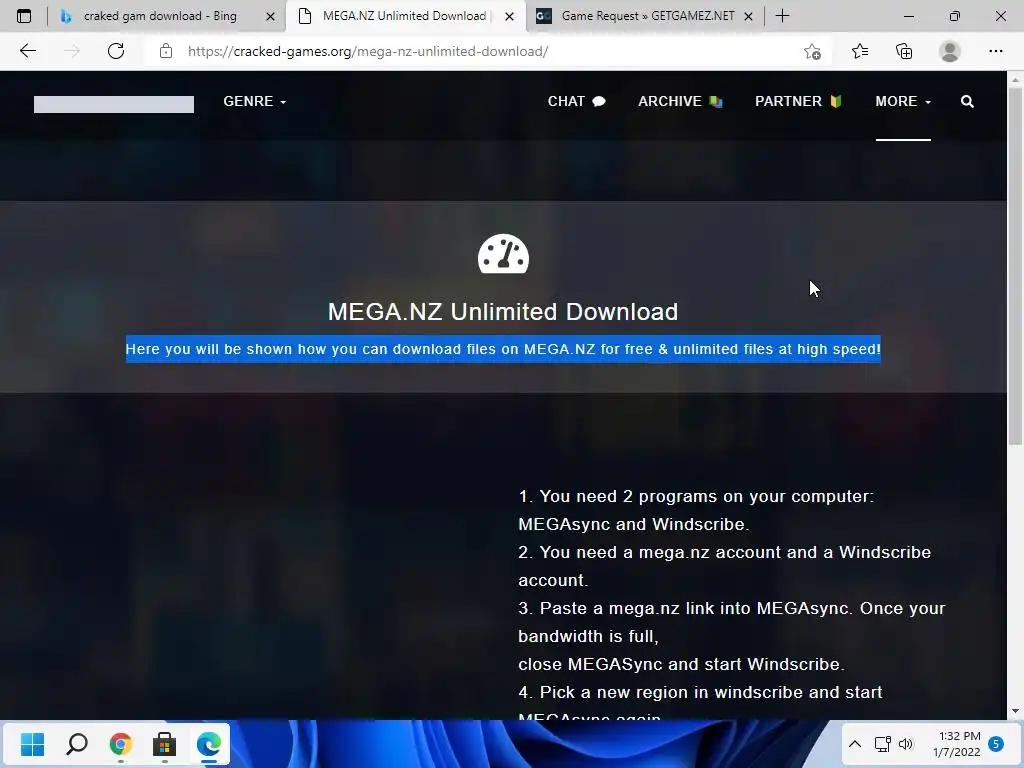Go back to previous page

[x=27, y=51]
